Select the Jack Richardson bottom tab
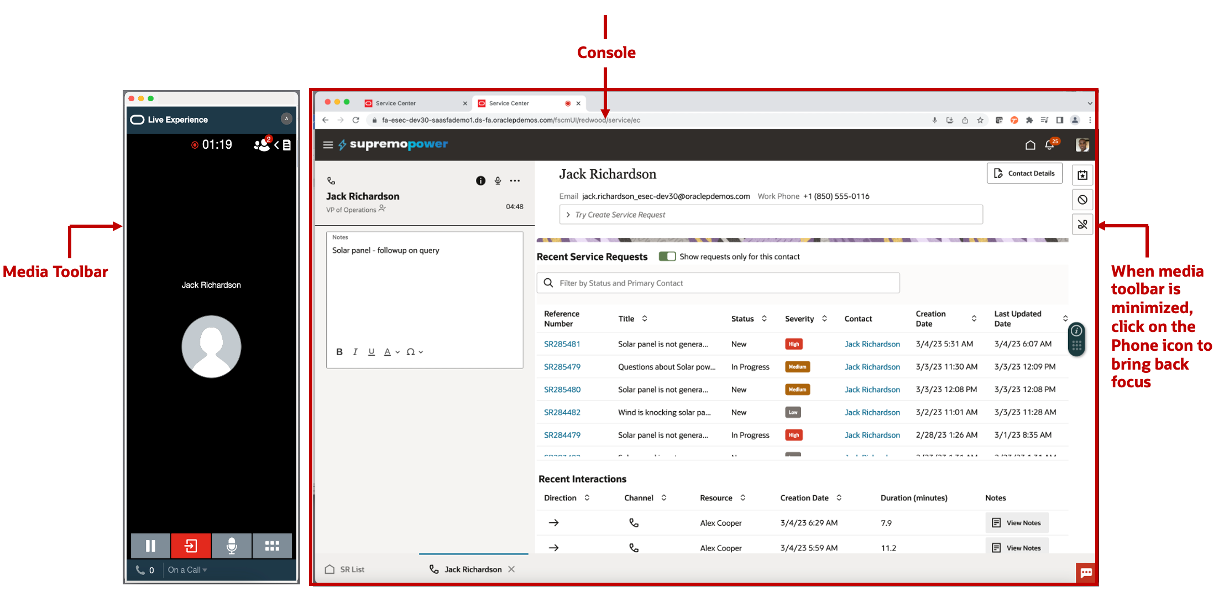The height and width of the screenshot is (592, 1224). (466, 569)
